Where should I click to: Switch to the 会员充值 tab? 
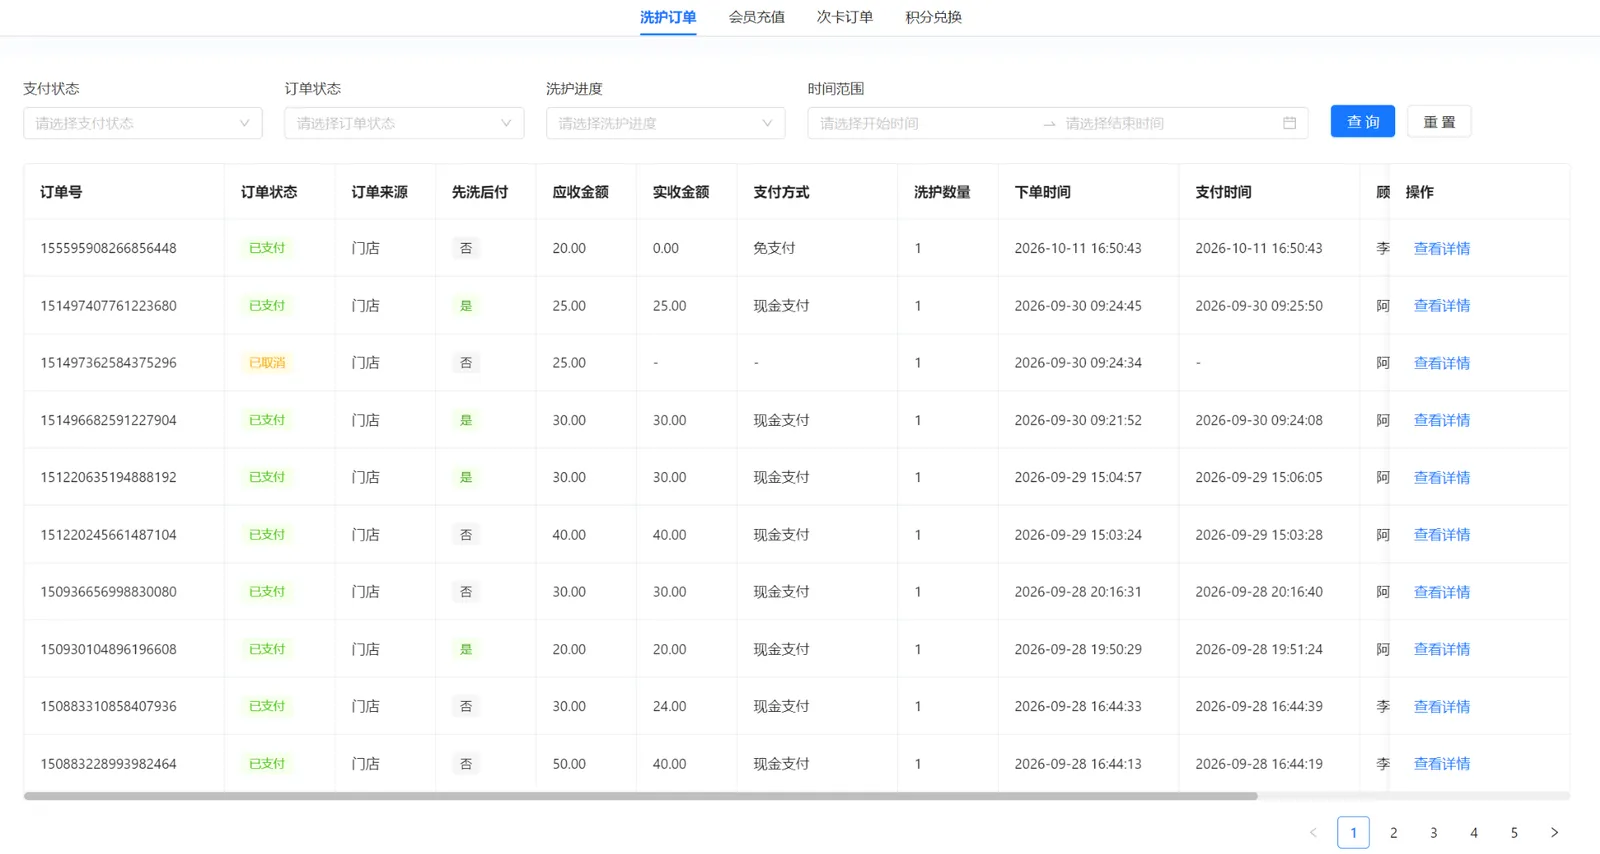coord(757,17)
